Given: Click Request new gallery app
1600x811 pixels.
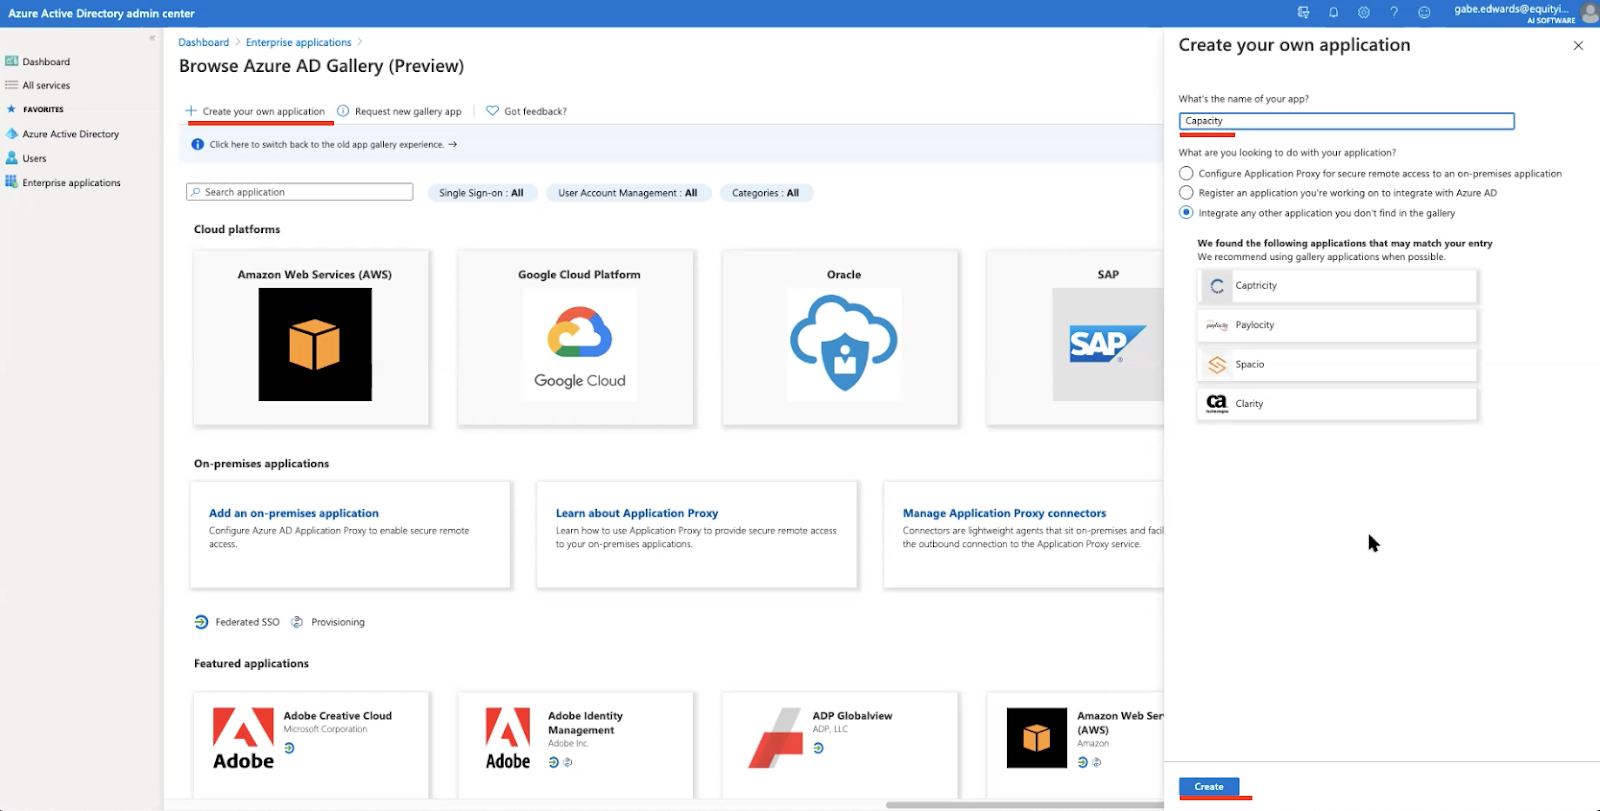Looking at the screenshot, I should pyautogui.click(x=400, y=111).
